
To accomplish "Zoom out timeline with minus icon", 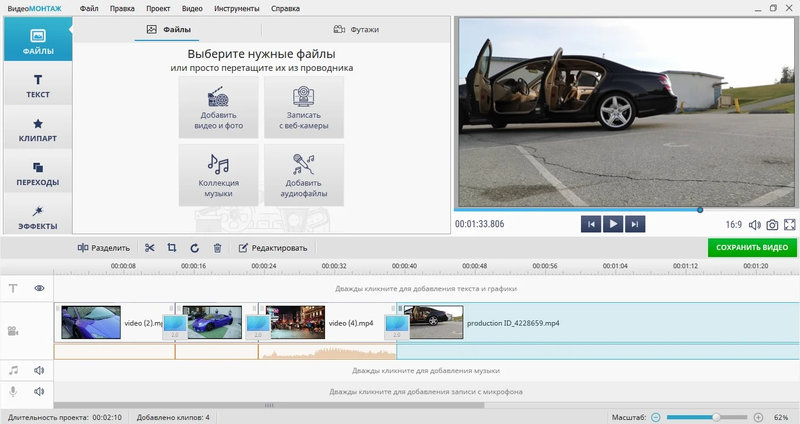I will [656, 417].
